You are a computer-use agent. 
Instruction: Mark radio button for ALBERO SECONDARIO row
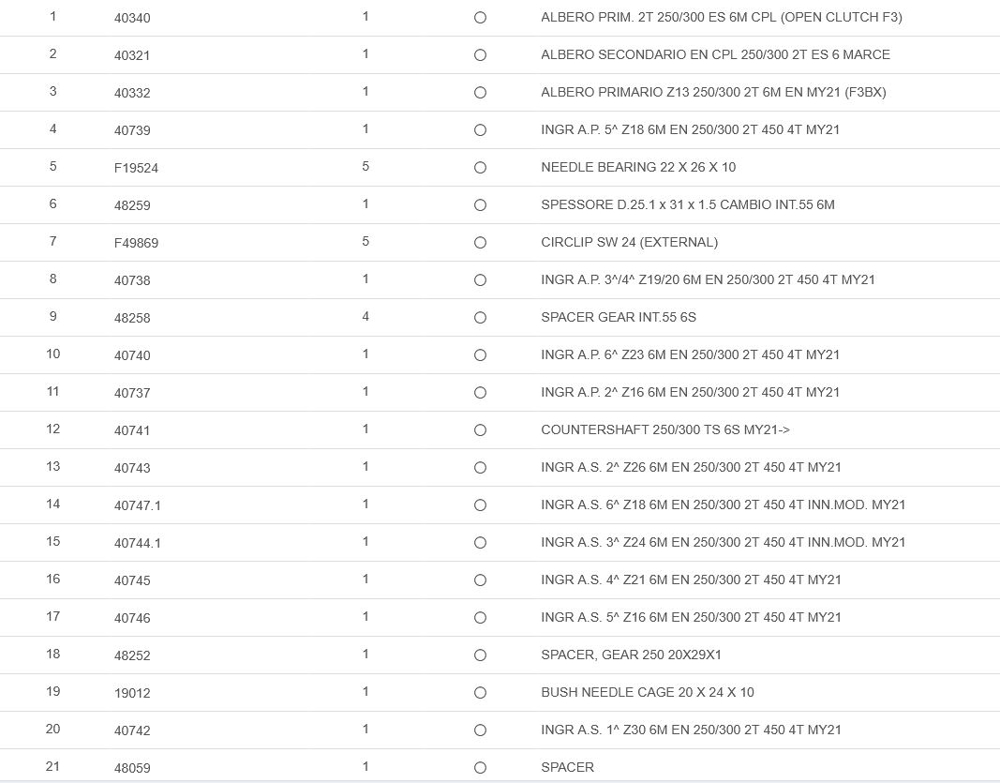(x=480, y=55)
